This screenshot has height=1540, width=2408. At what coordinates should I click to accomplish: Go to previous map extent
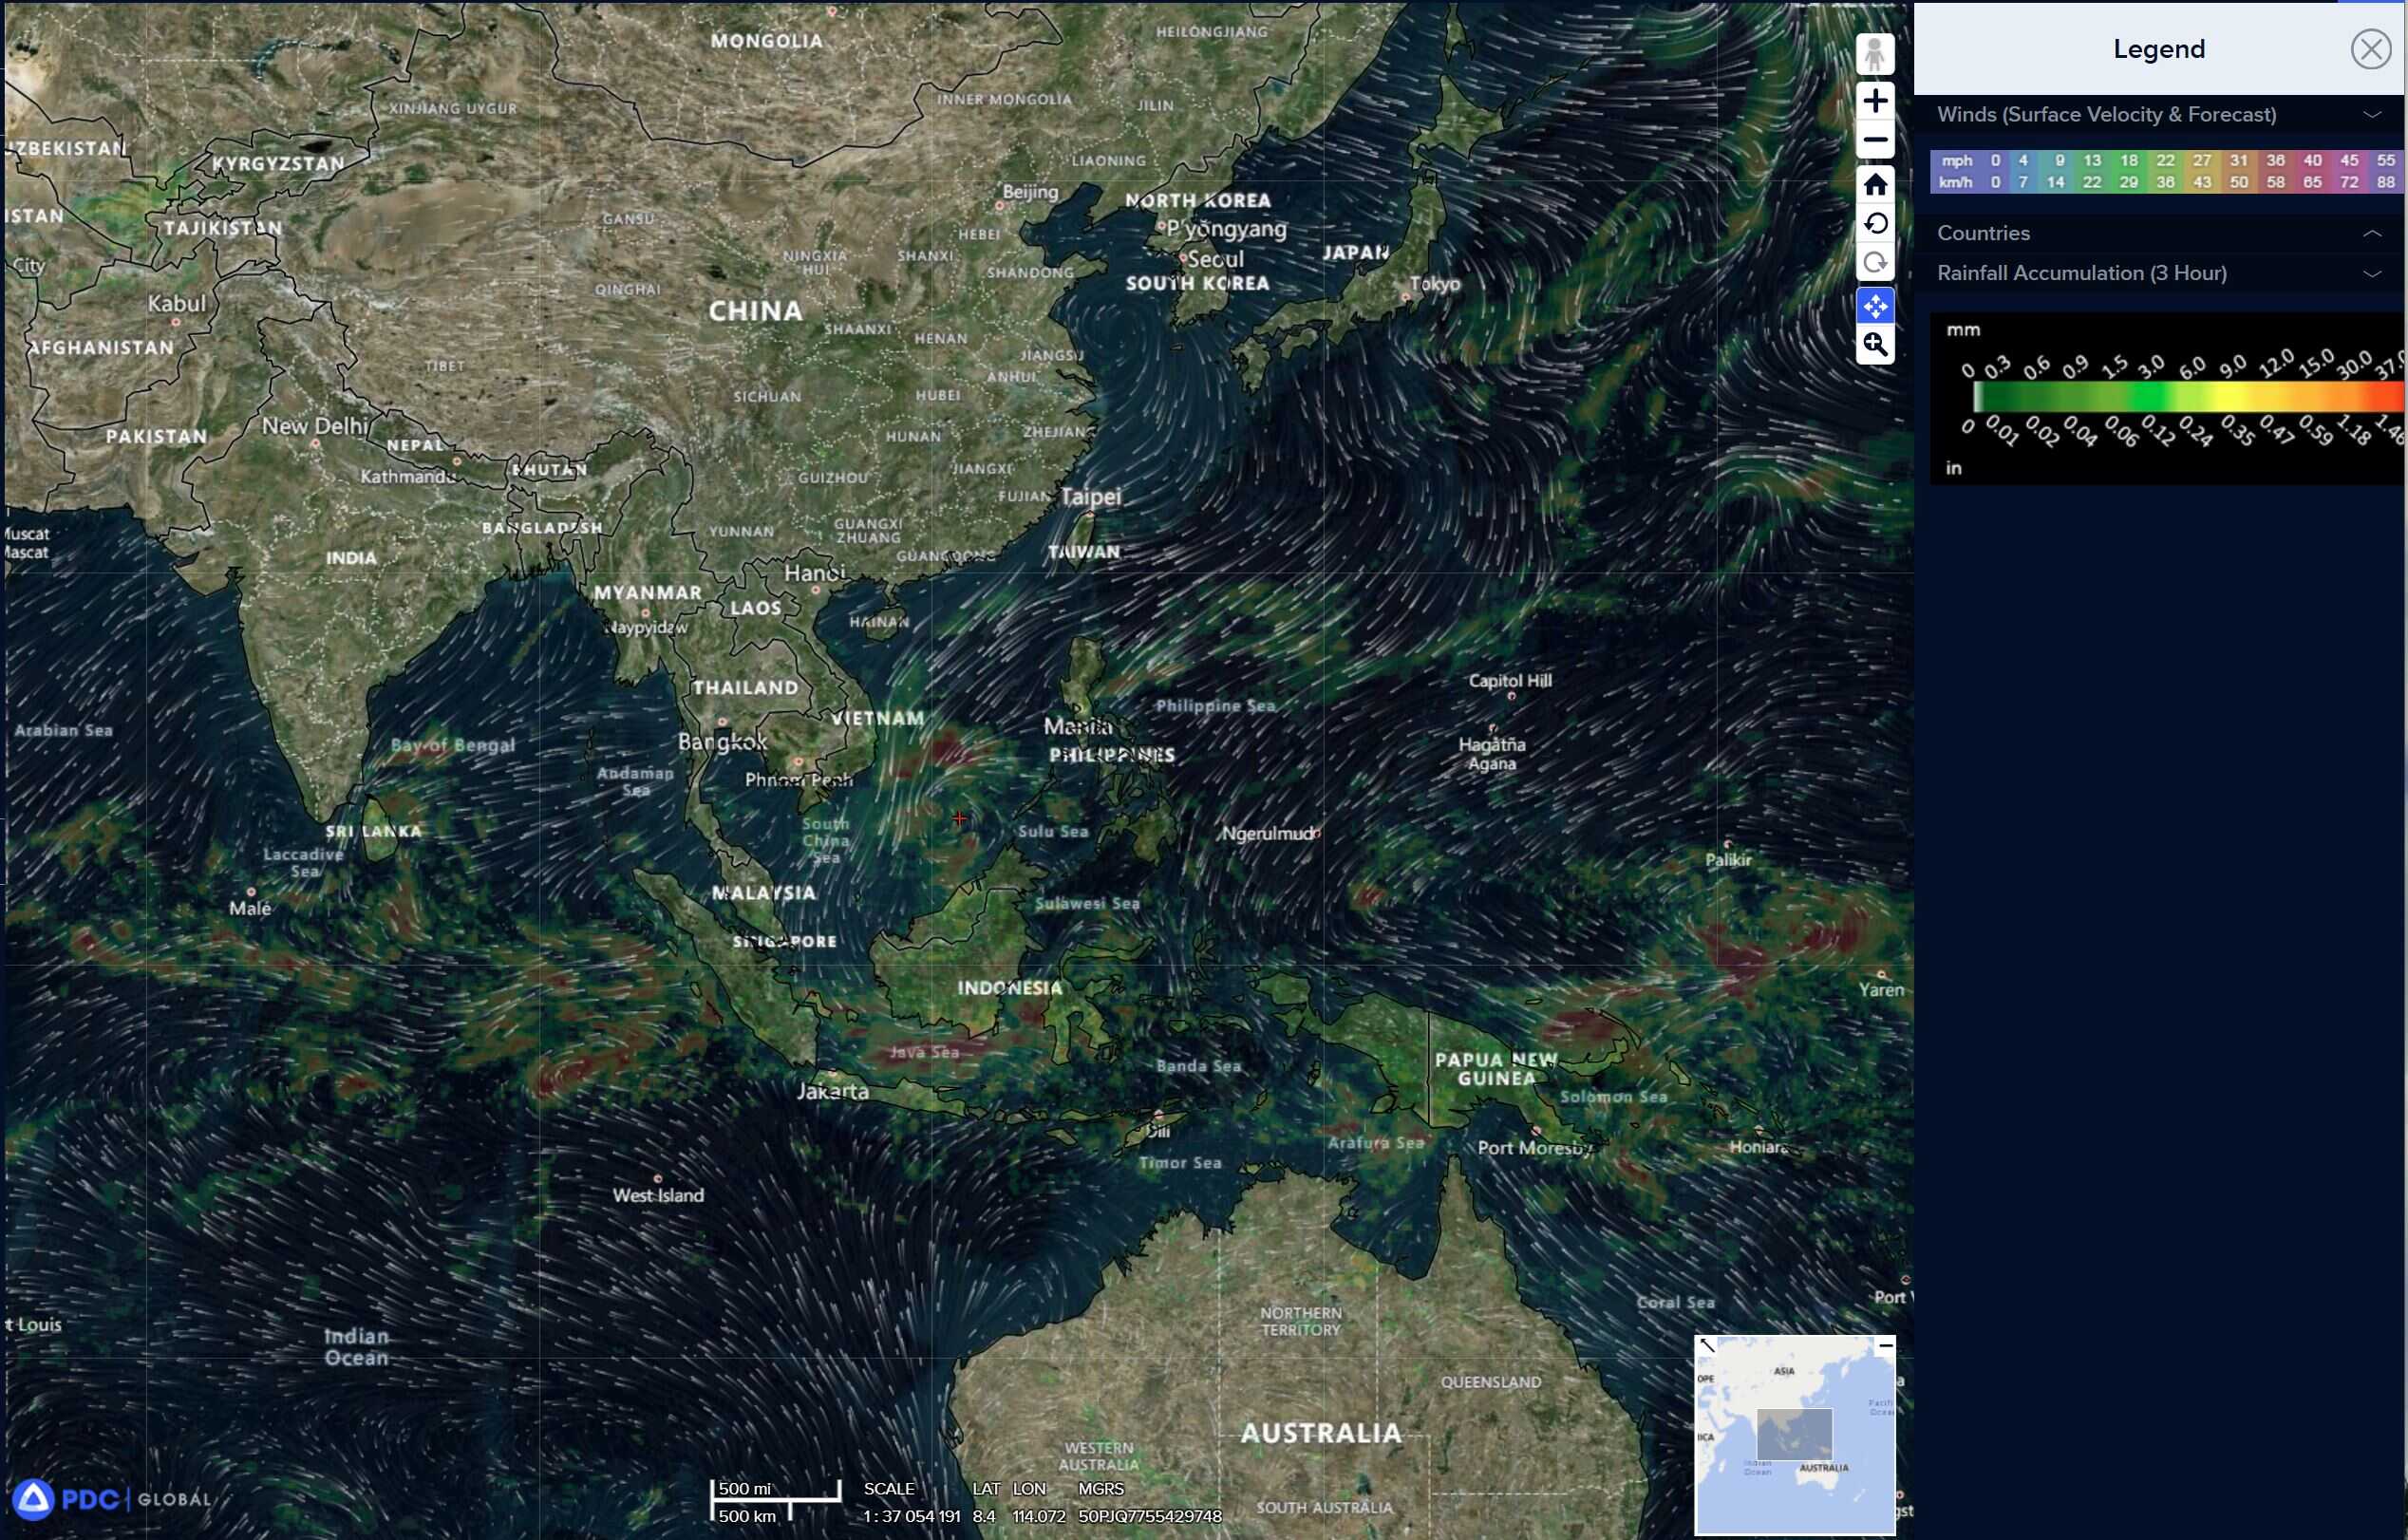tap(1875, 223)
